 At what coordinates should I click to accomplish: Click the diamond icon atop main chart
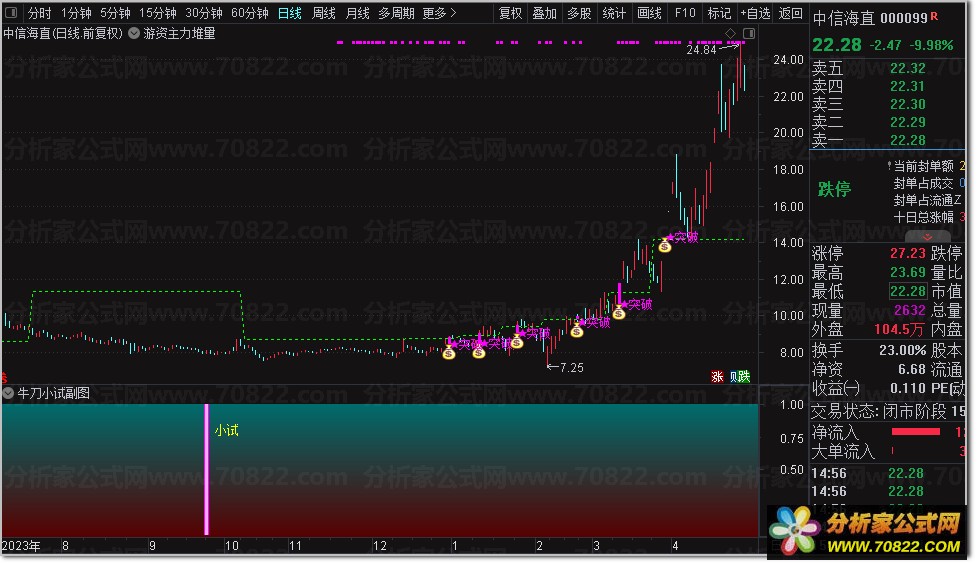click(x=730, y=33)
